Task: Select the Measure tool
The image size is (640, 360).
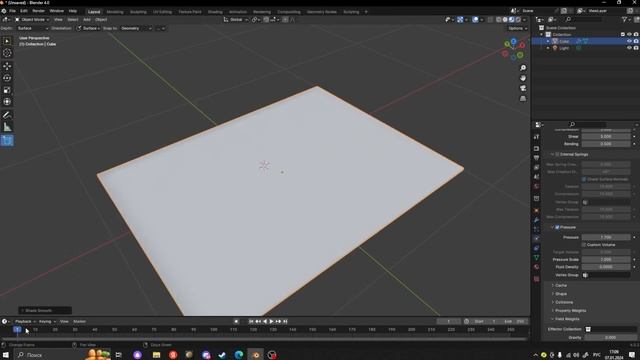Action: click(x=7, y=127)
